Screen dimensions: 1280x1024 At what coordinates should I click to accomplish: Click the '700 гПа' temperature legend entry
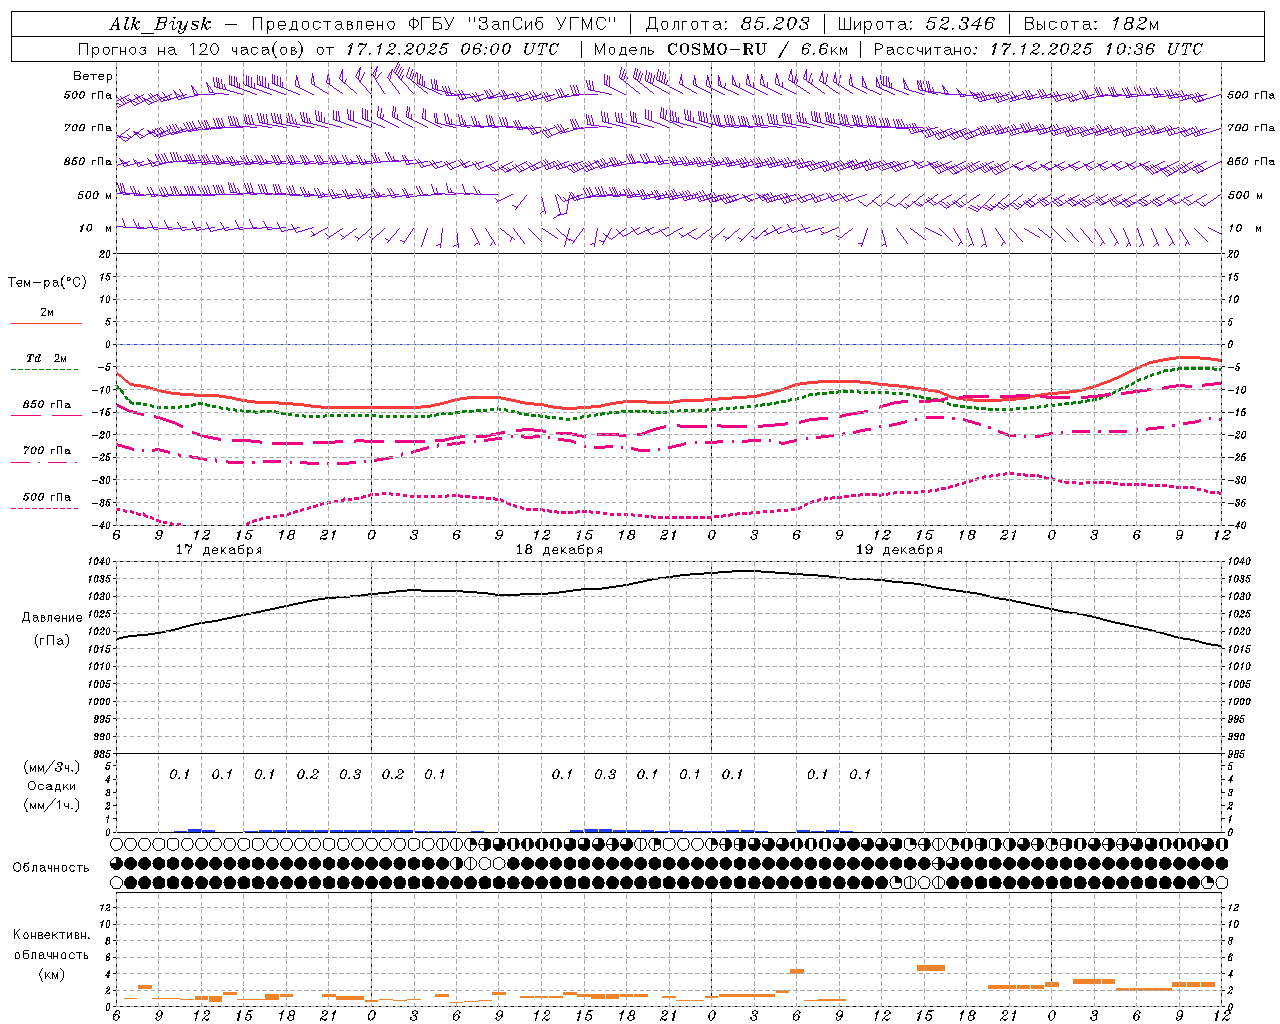47,450
